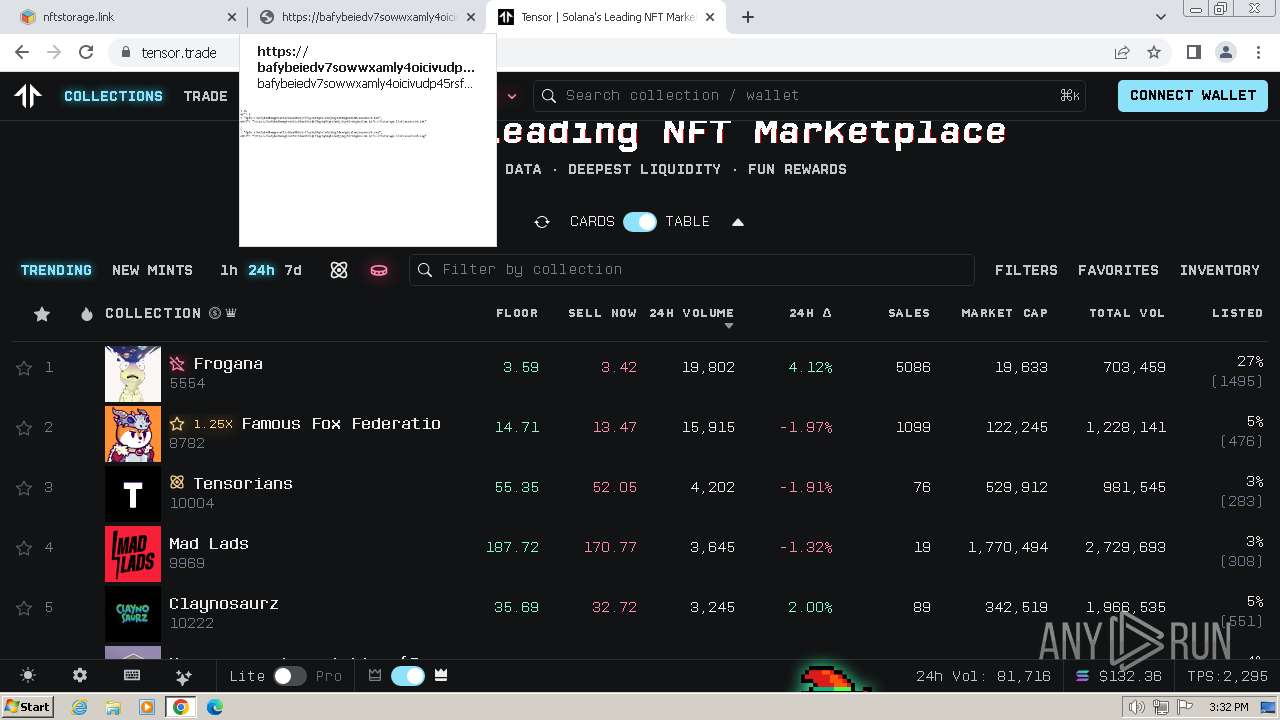Screen dimensions: 1280x720
Task: Select the NEW MINTS tab
Action: (x=152, y=270)
